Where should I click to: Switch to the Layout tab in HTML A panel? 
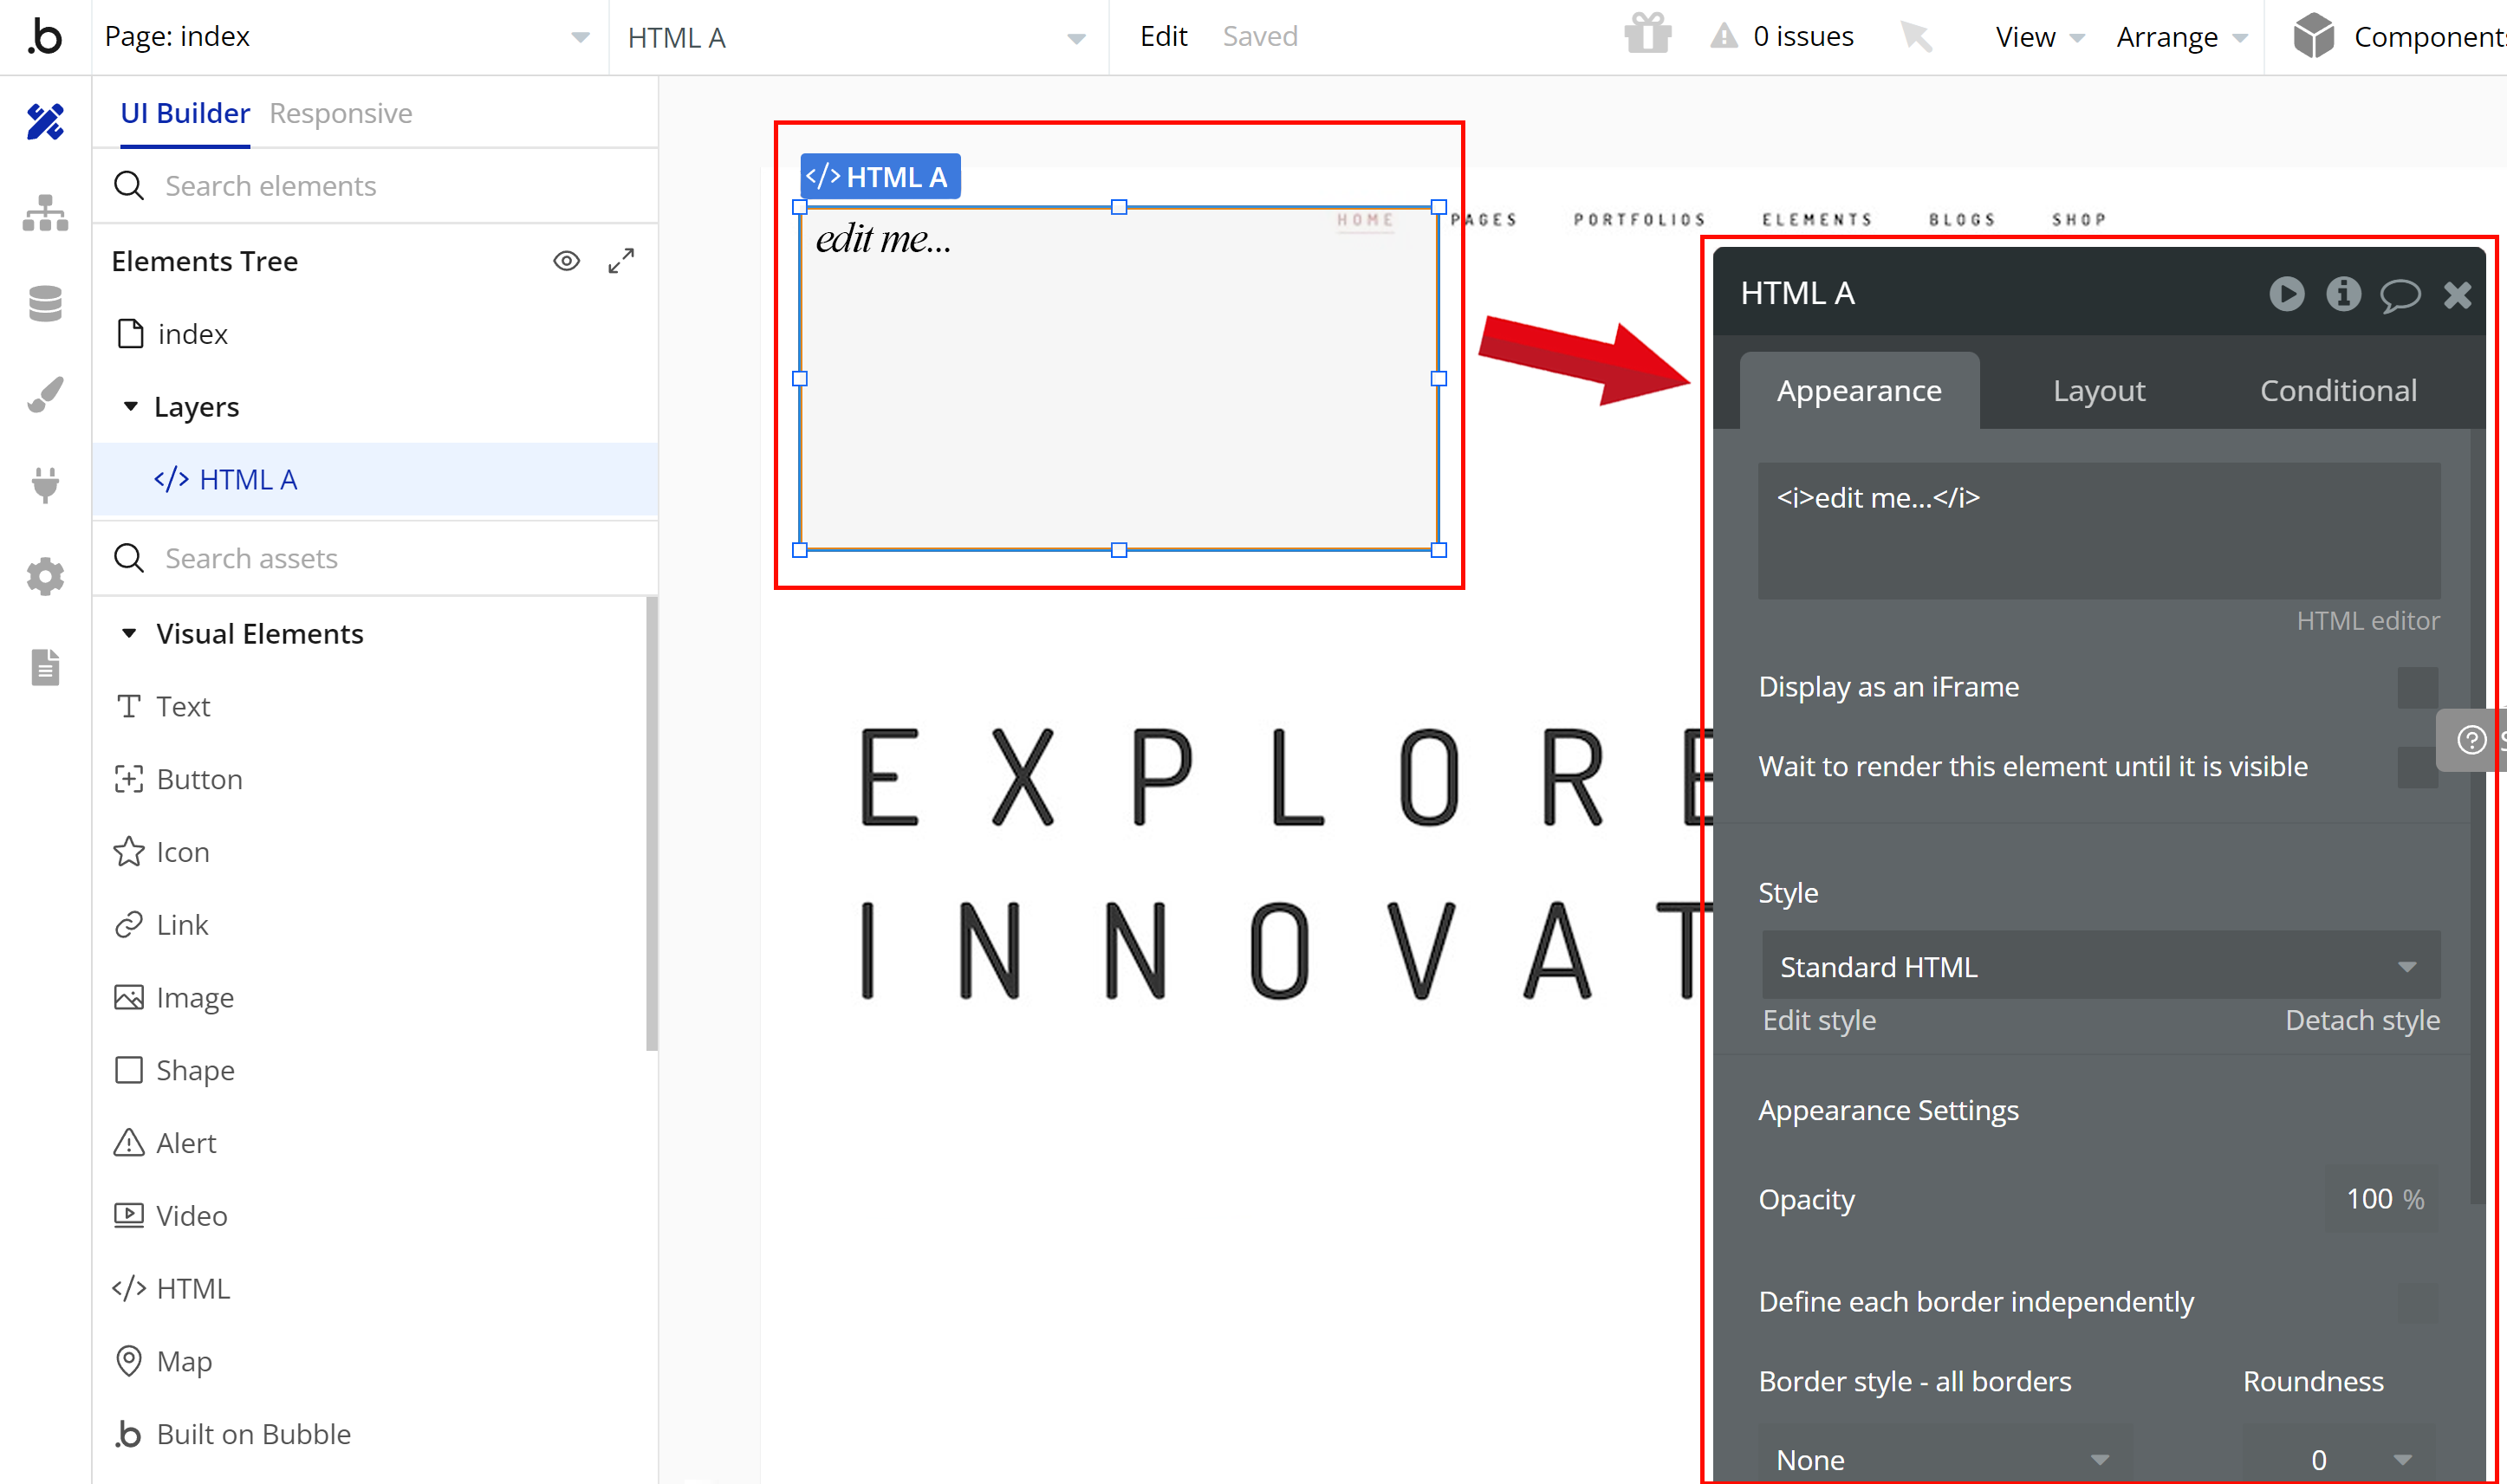pyautogui.click(x=2099, y=389)
